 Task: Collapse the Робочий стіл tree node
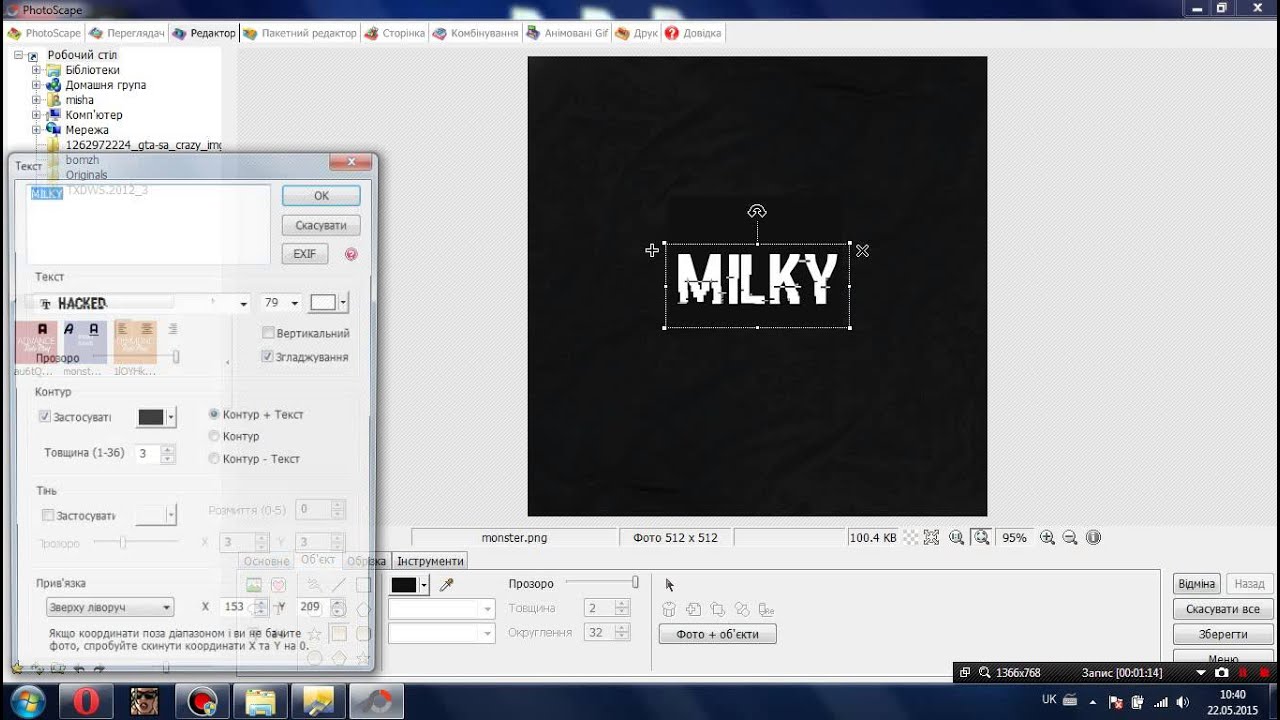(19, 55)
